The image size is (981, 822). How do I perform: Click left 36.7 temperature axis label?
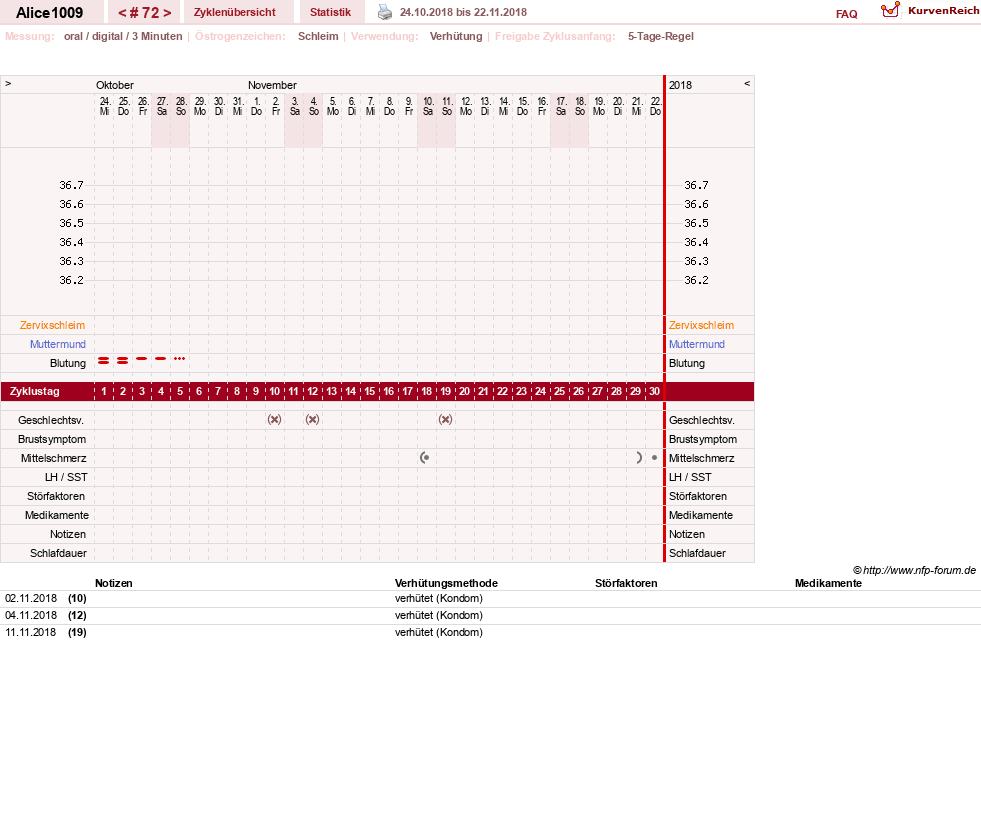(71, 185)
